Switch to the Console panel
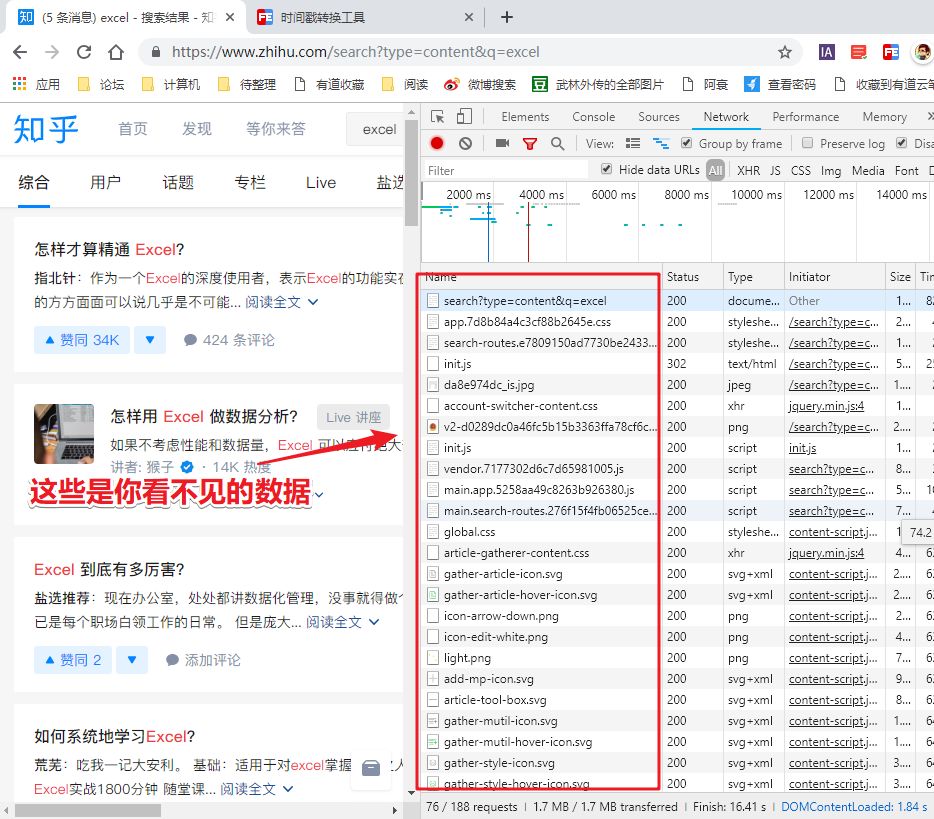 593,116
